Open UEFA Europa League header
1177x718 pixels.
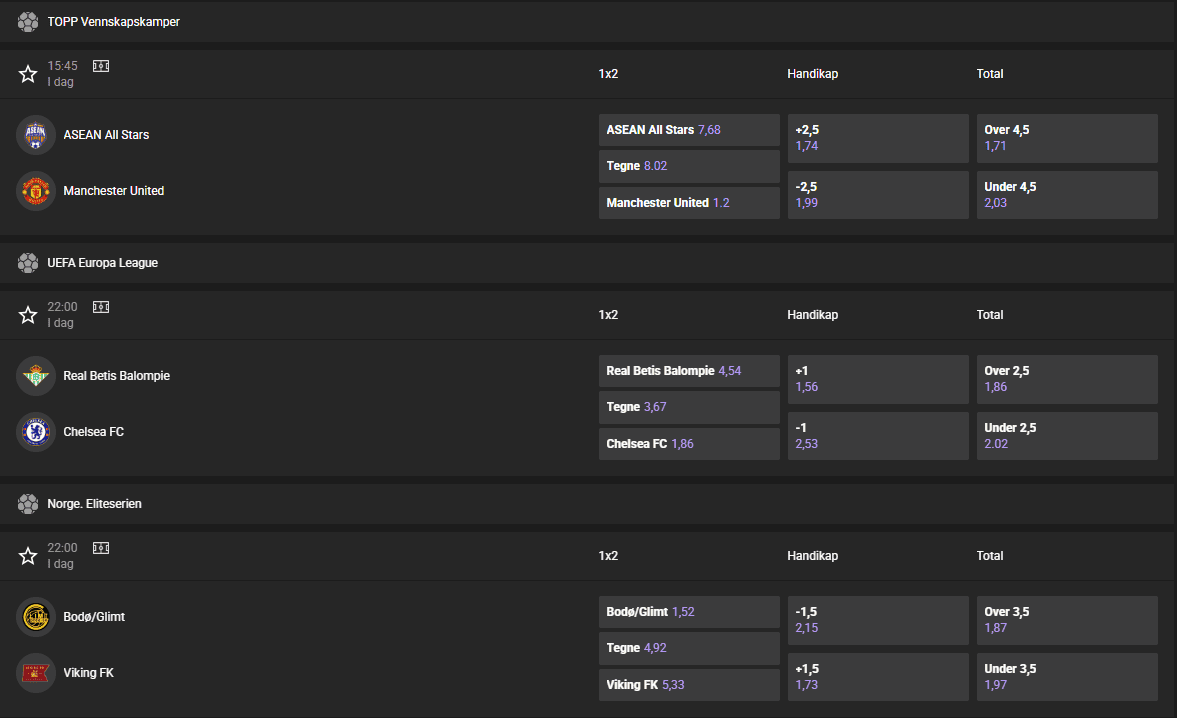pos(587,263)
